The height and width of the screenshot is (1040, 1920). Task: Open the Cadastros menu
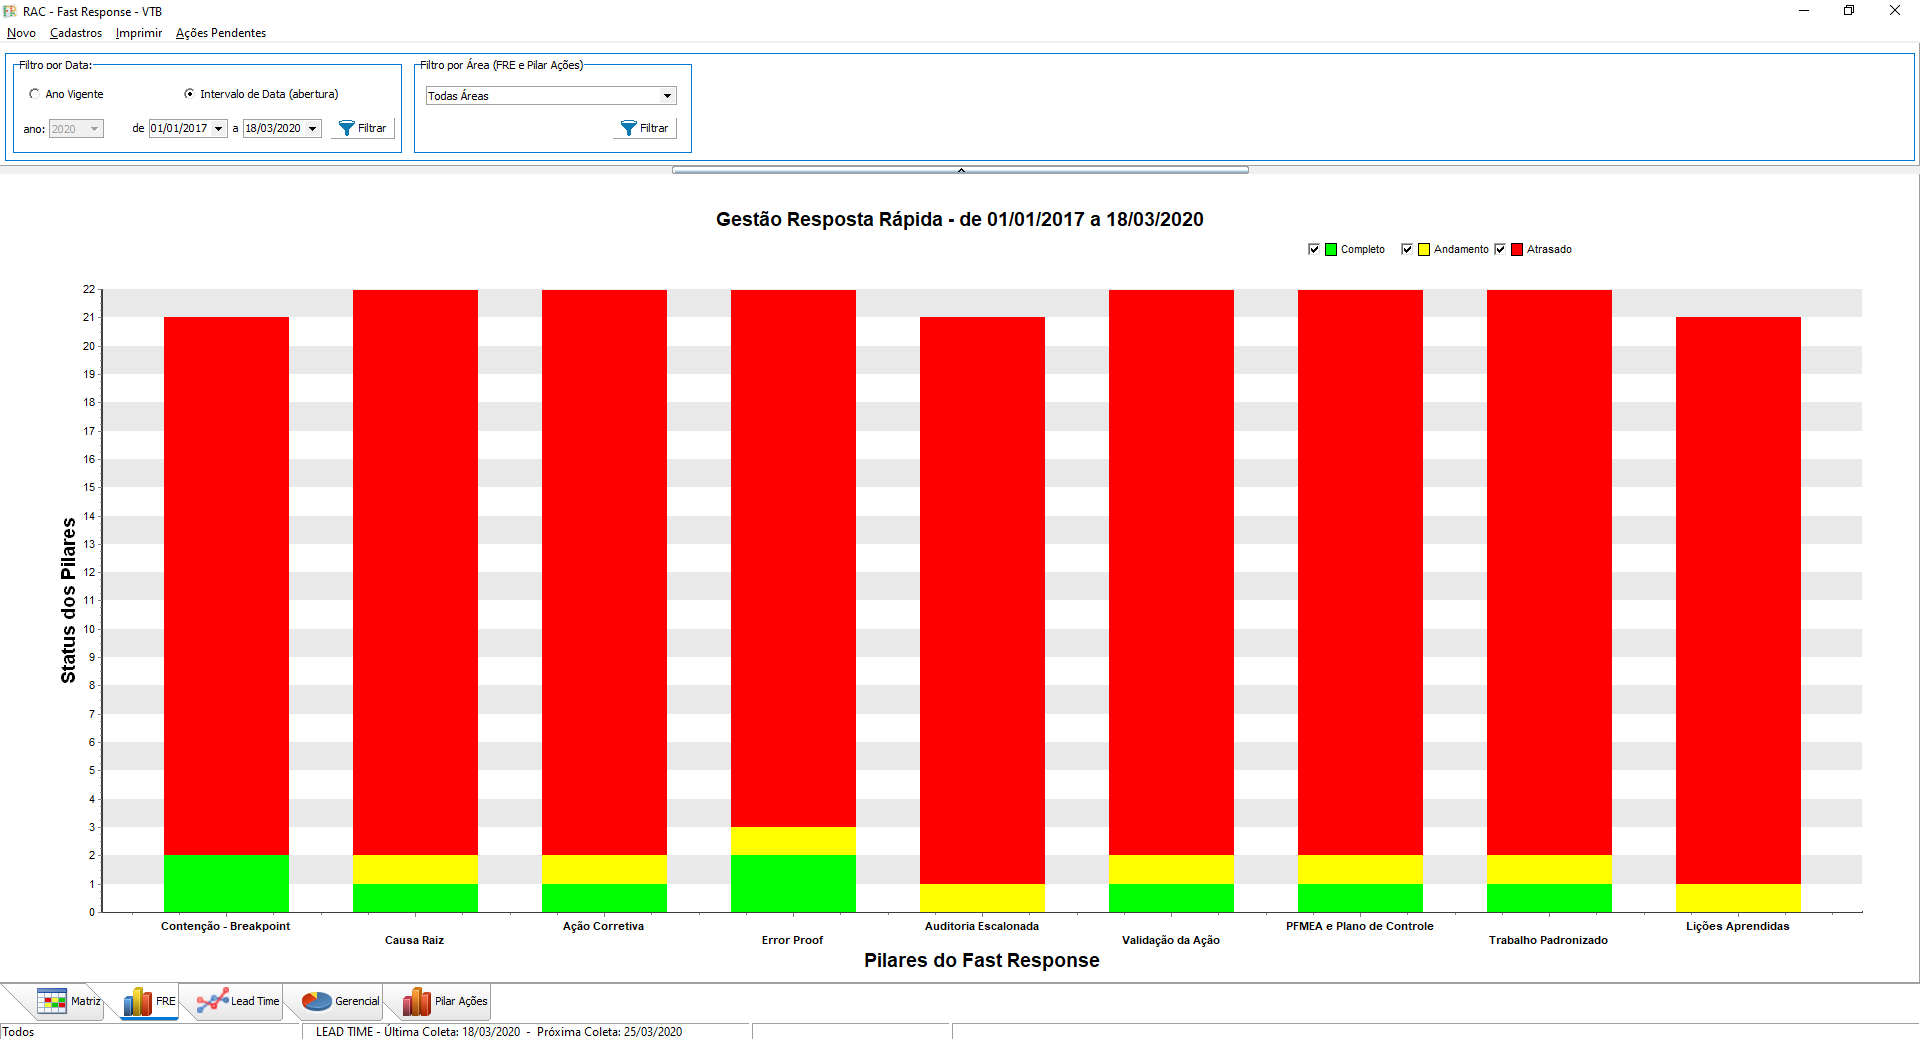[76, 33]
